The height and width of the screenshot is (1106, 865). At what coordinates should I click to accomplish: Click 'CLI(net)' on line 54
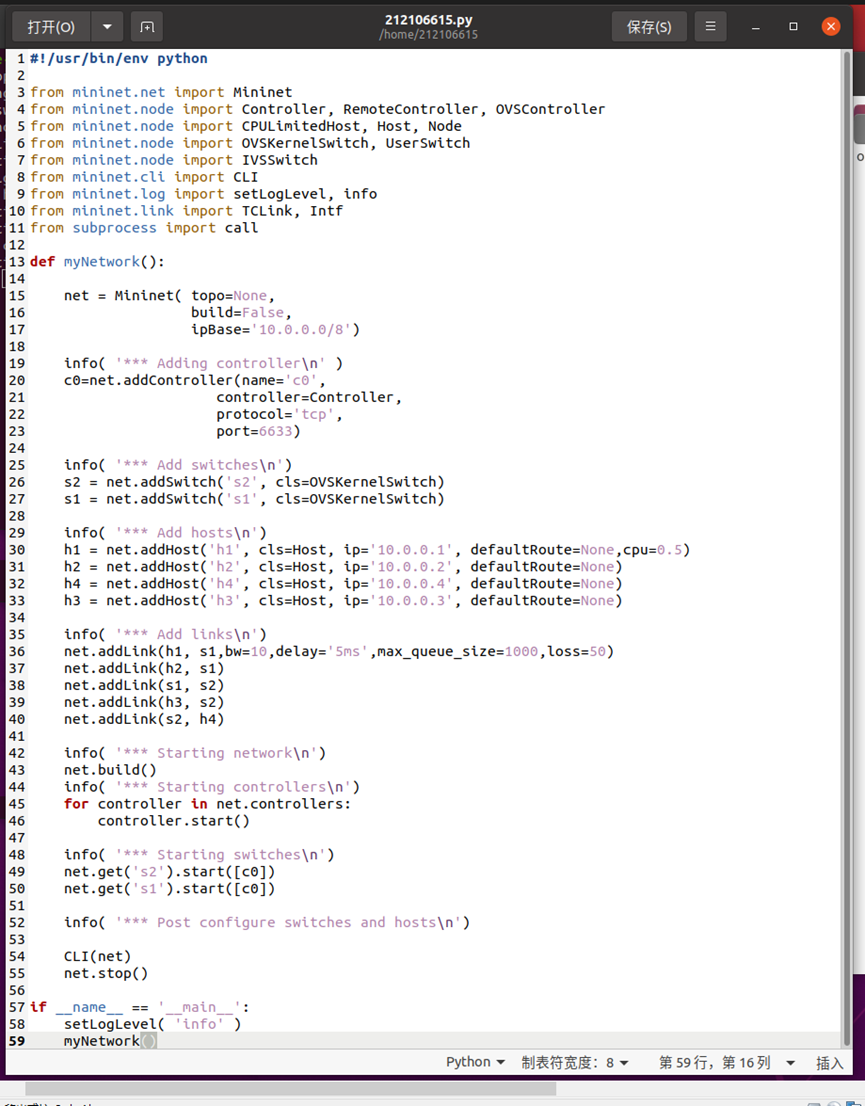point(97,956)
